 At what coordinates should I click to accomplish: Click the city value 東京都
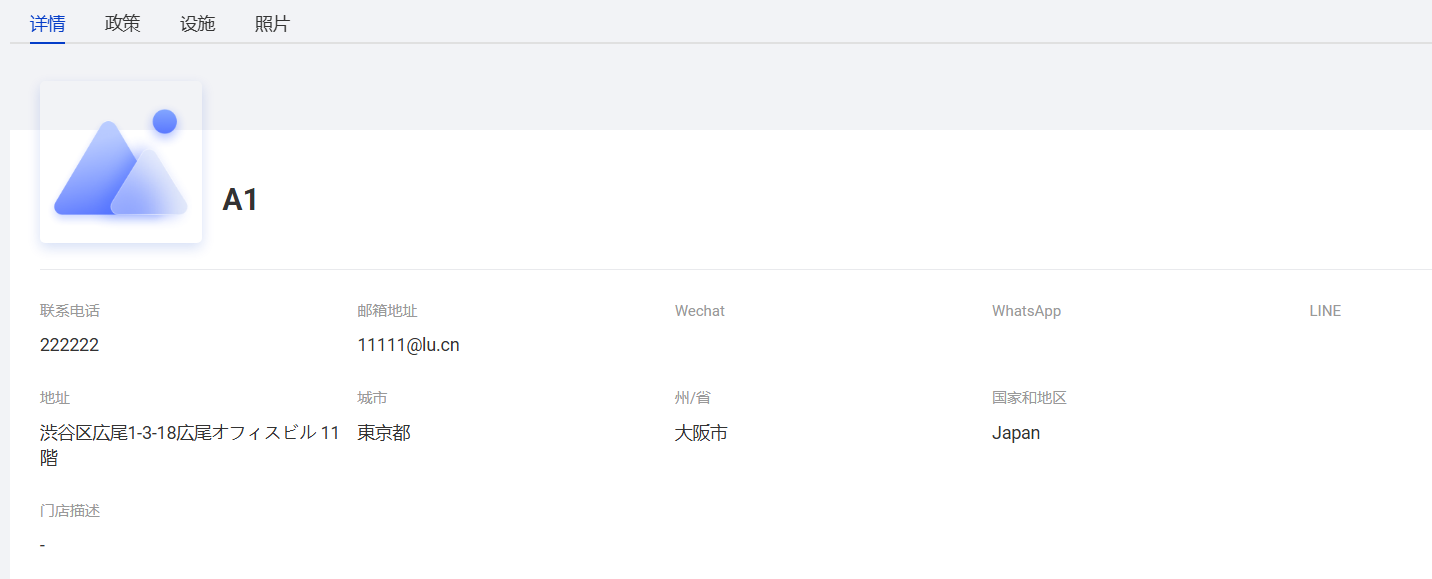click(384, 433)
